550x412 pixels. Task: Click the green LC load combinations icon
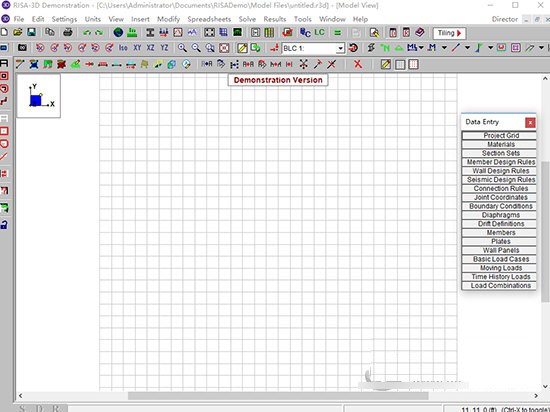click(319, 33)
